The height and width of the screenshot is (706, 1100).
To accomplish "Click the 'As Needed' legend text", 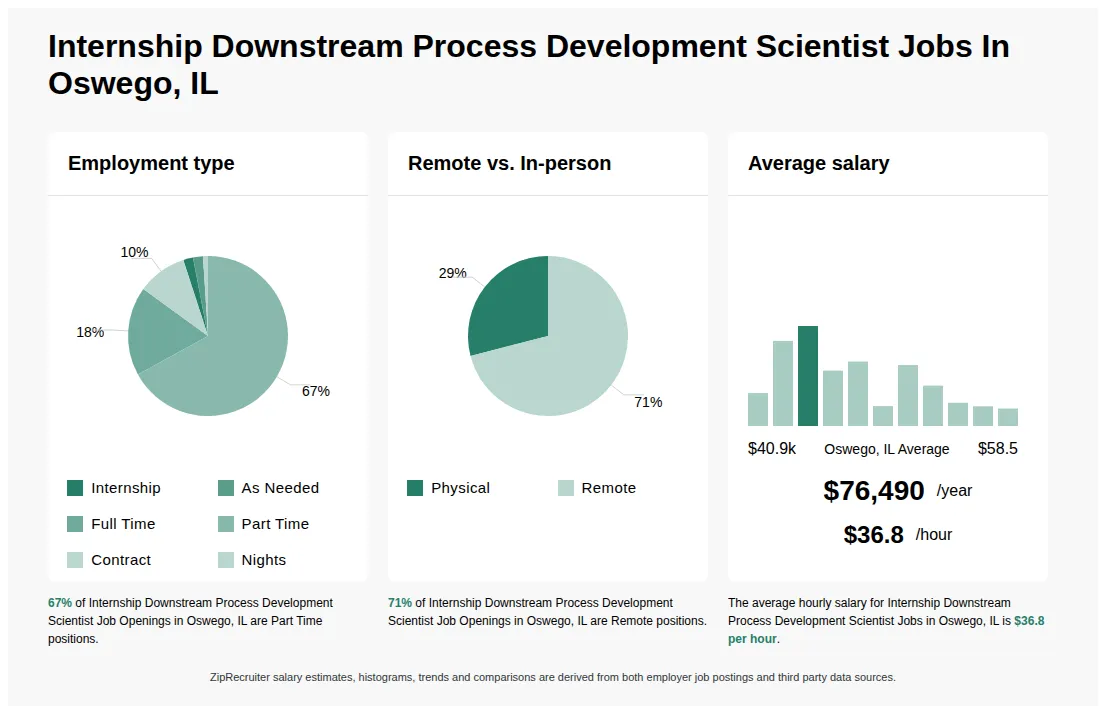I will click(280, 488).
